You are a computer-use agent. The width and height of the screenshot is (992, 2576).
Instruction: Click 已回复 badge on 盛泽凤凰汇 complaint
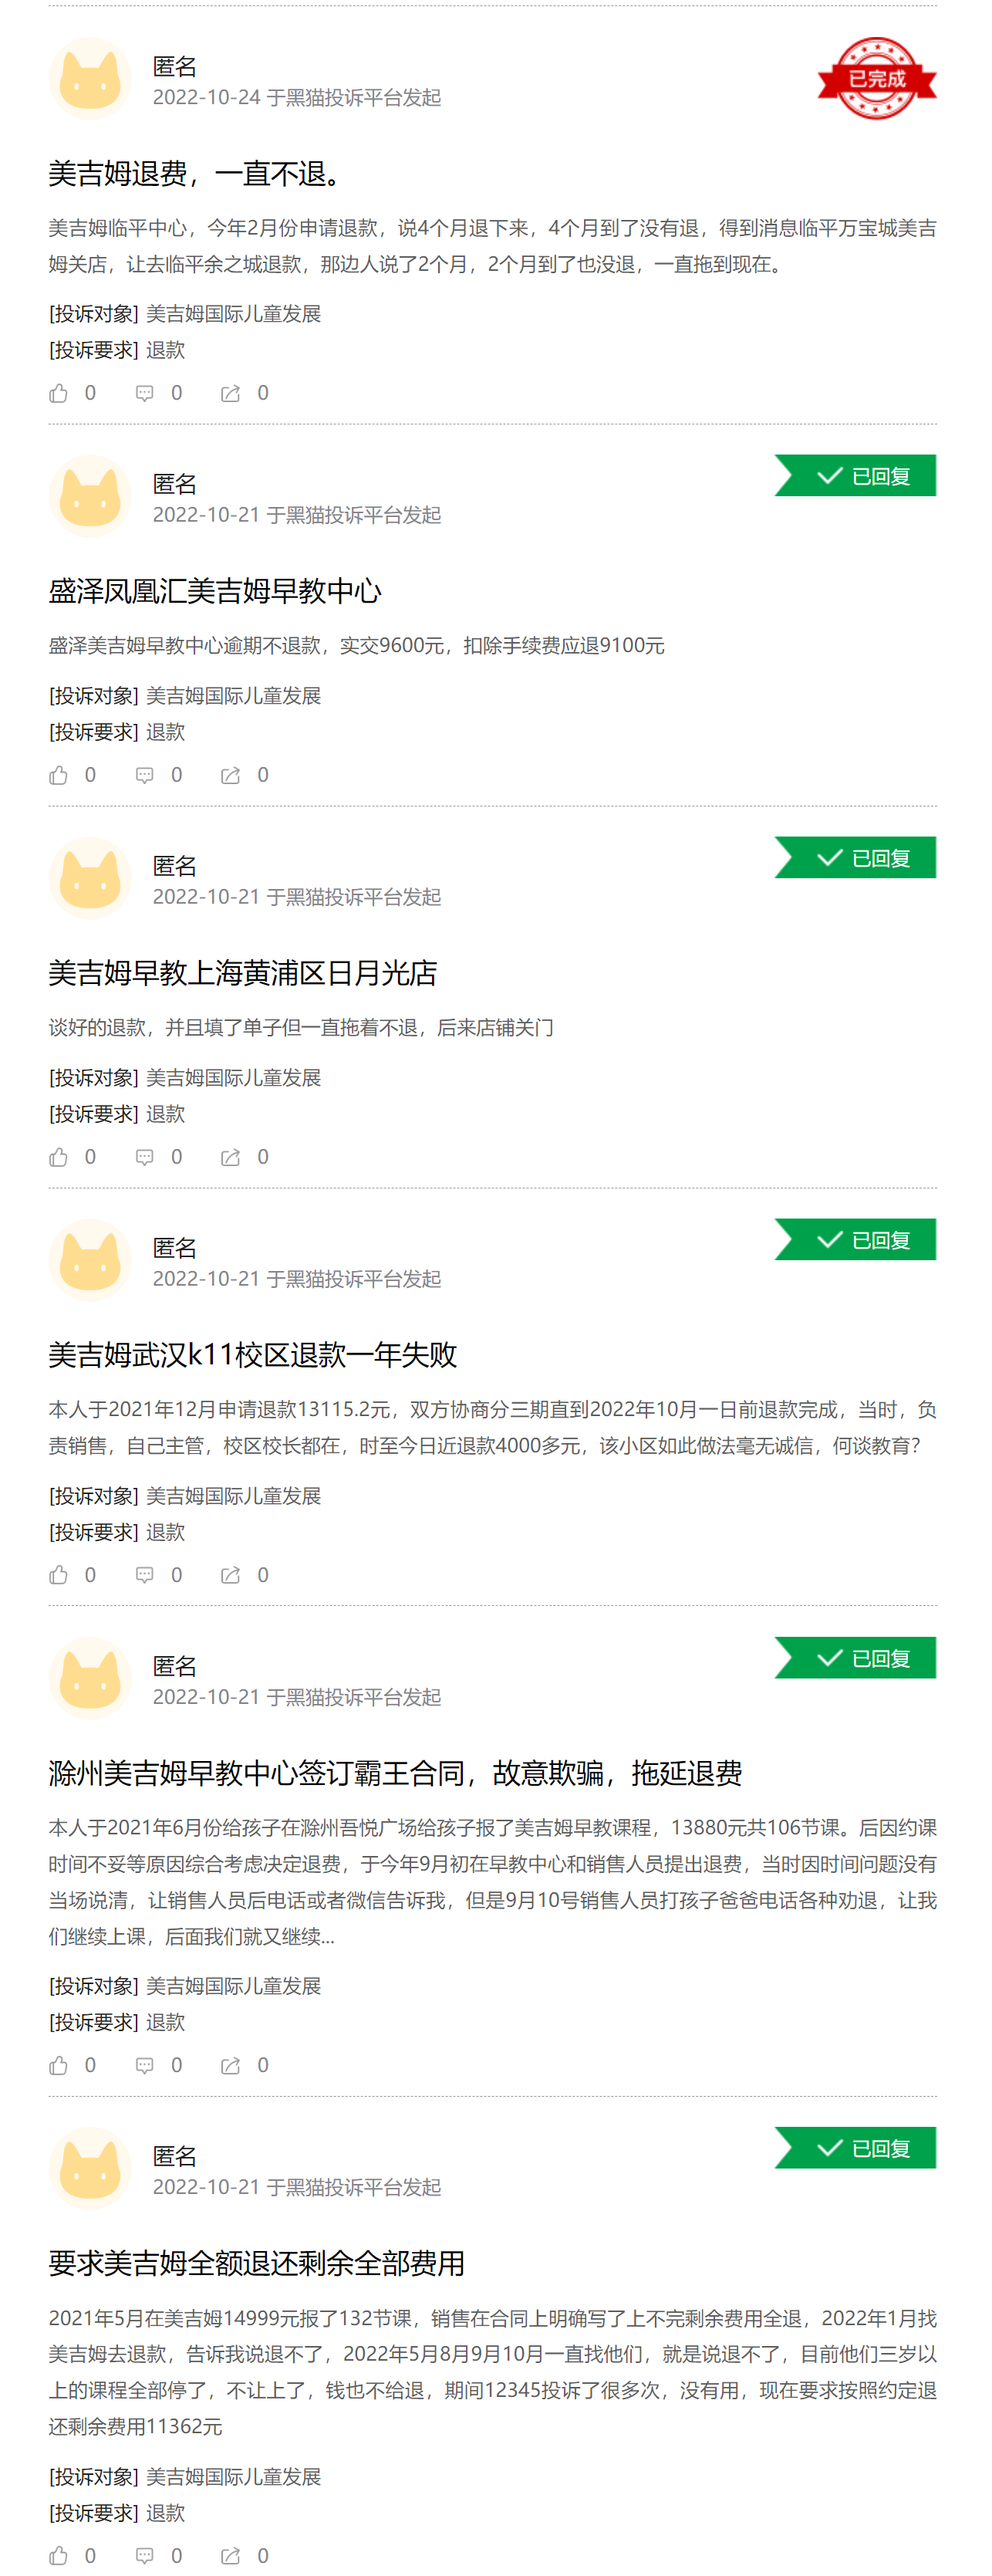pyautogui.click(x=857, y=476)
